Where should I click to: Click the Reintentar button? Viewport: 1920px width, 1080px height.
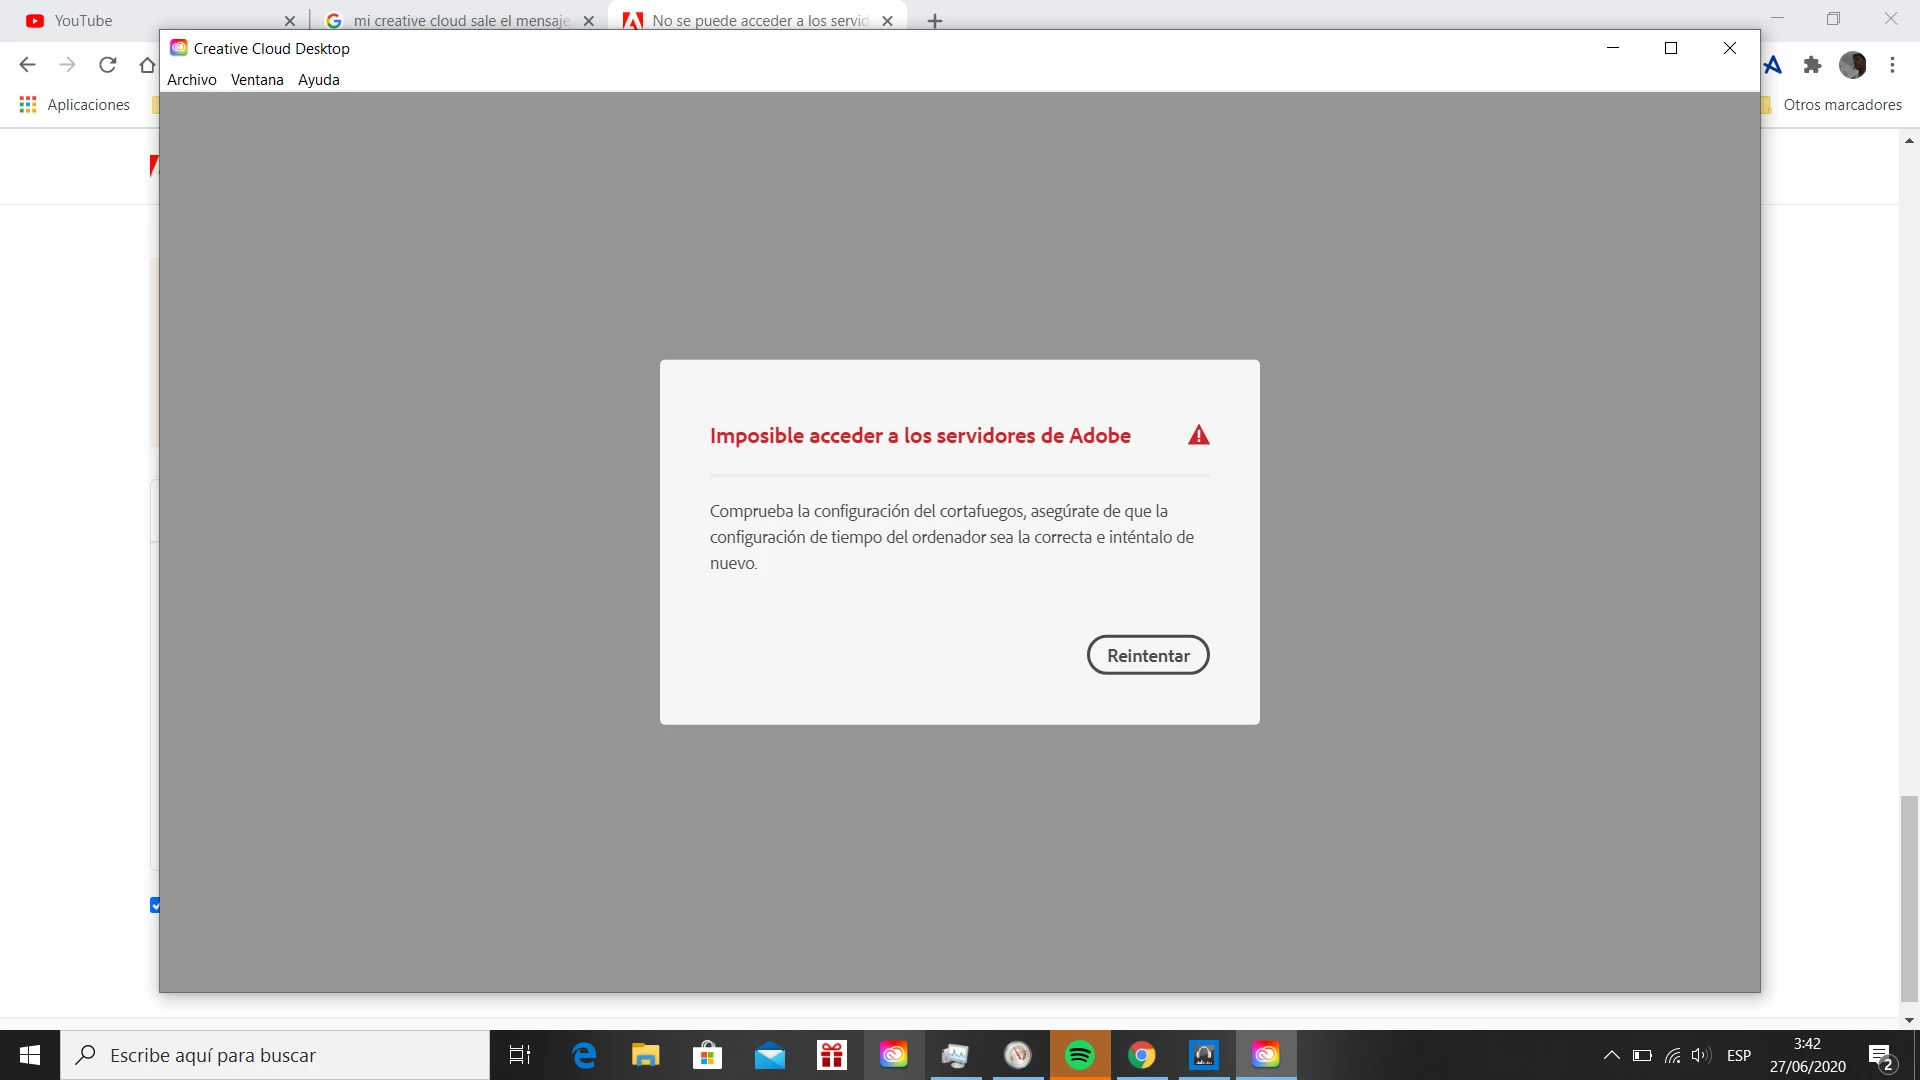click(1148, 655)
